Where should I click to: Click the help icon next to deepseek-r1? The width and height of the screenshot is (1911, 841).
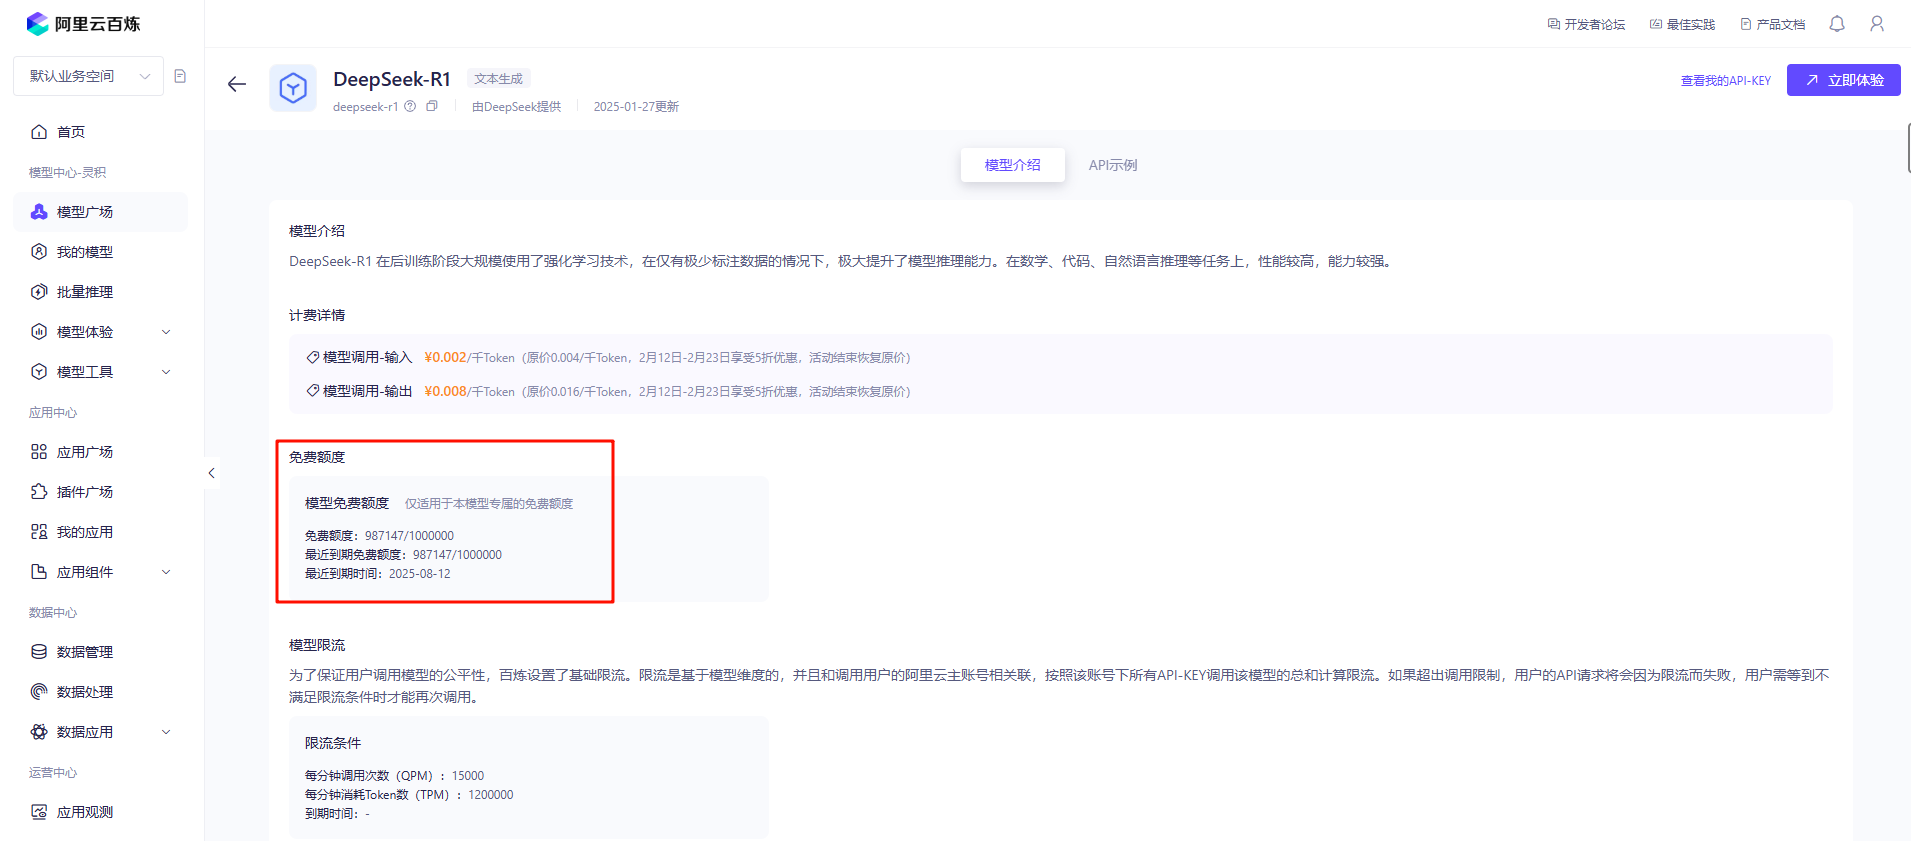click(x=410, y=106)
